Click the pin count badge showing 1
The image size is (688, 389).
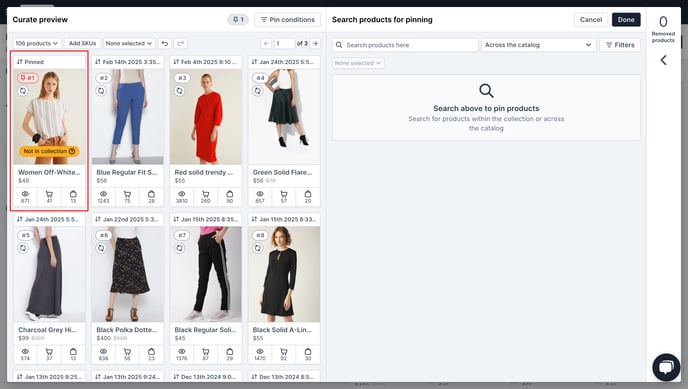(x=238, y=20)
